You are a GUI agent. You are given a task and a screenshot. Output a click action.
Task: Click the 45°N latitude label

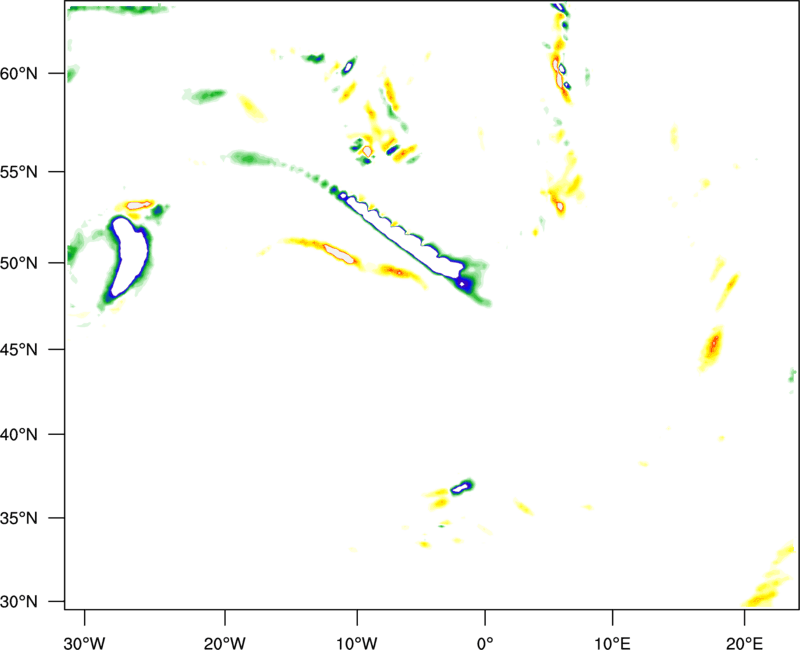tap(19, 349)
